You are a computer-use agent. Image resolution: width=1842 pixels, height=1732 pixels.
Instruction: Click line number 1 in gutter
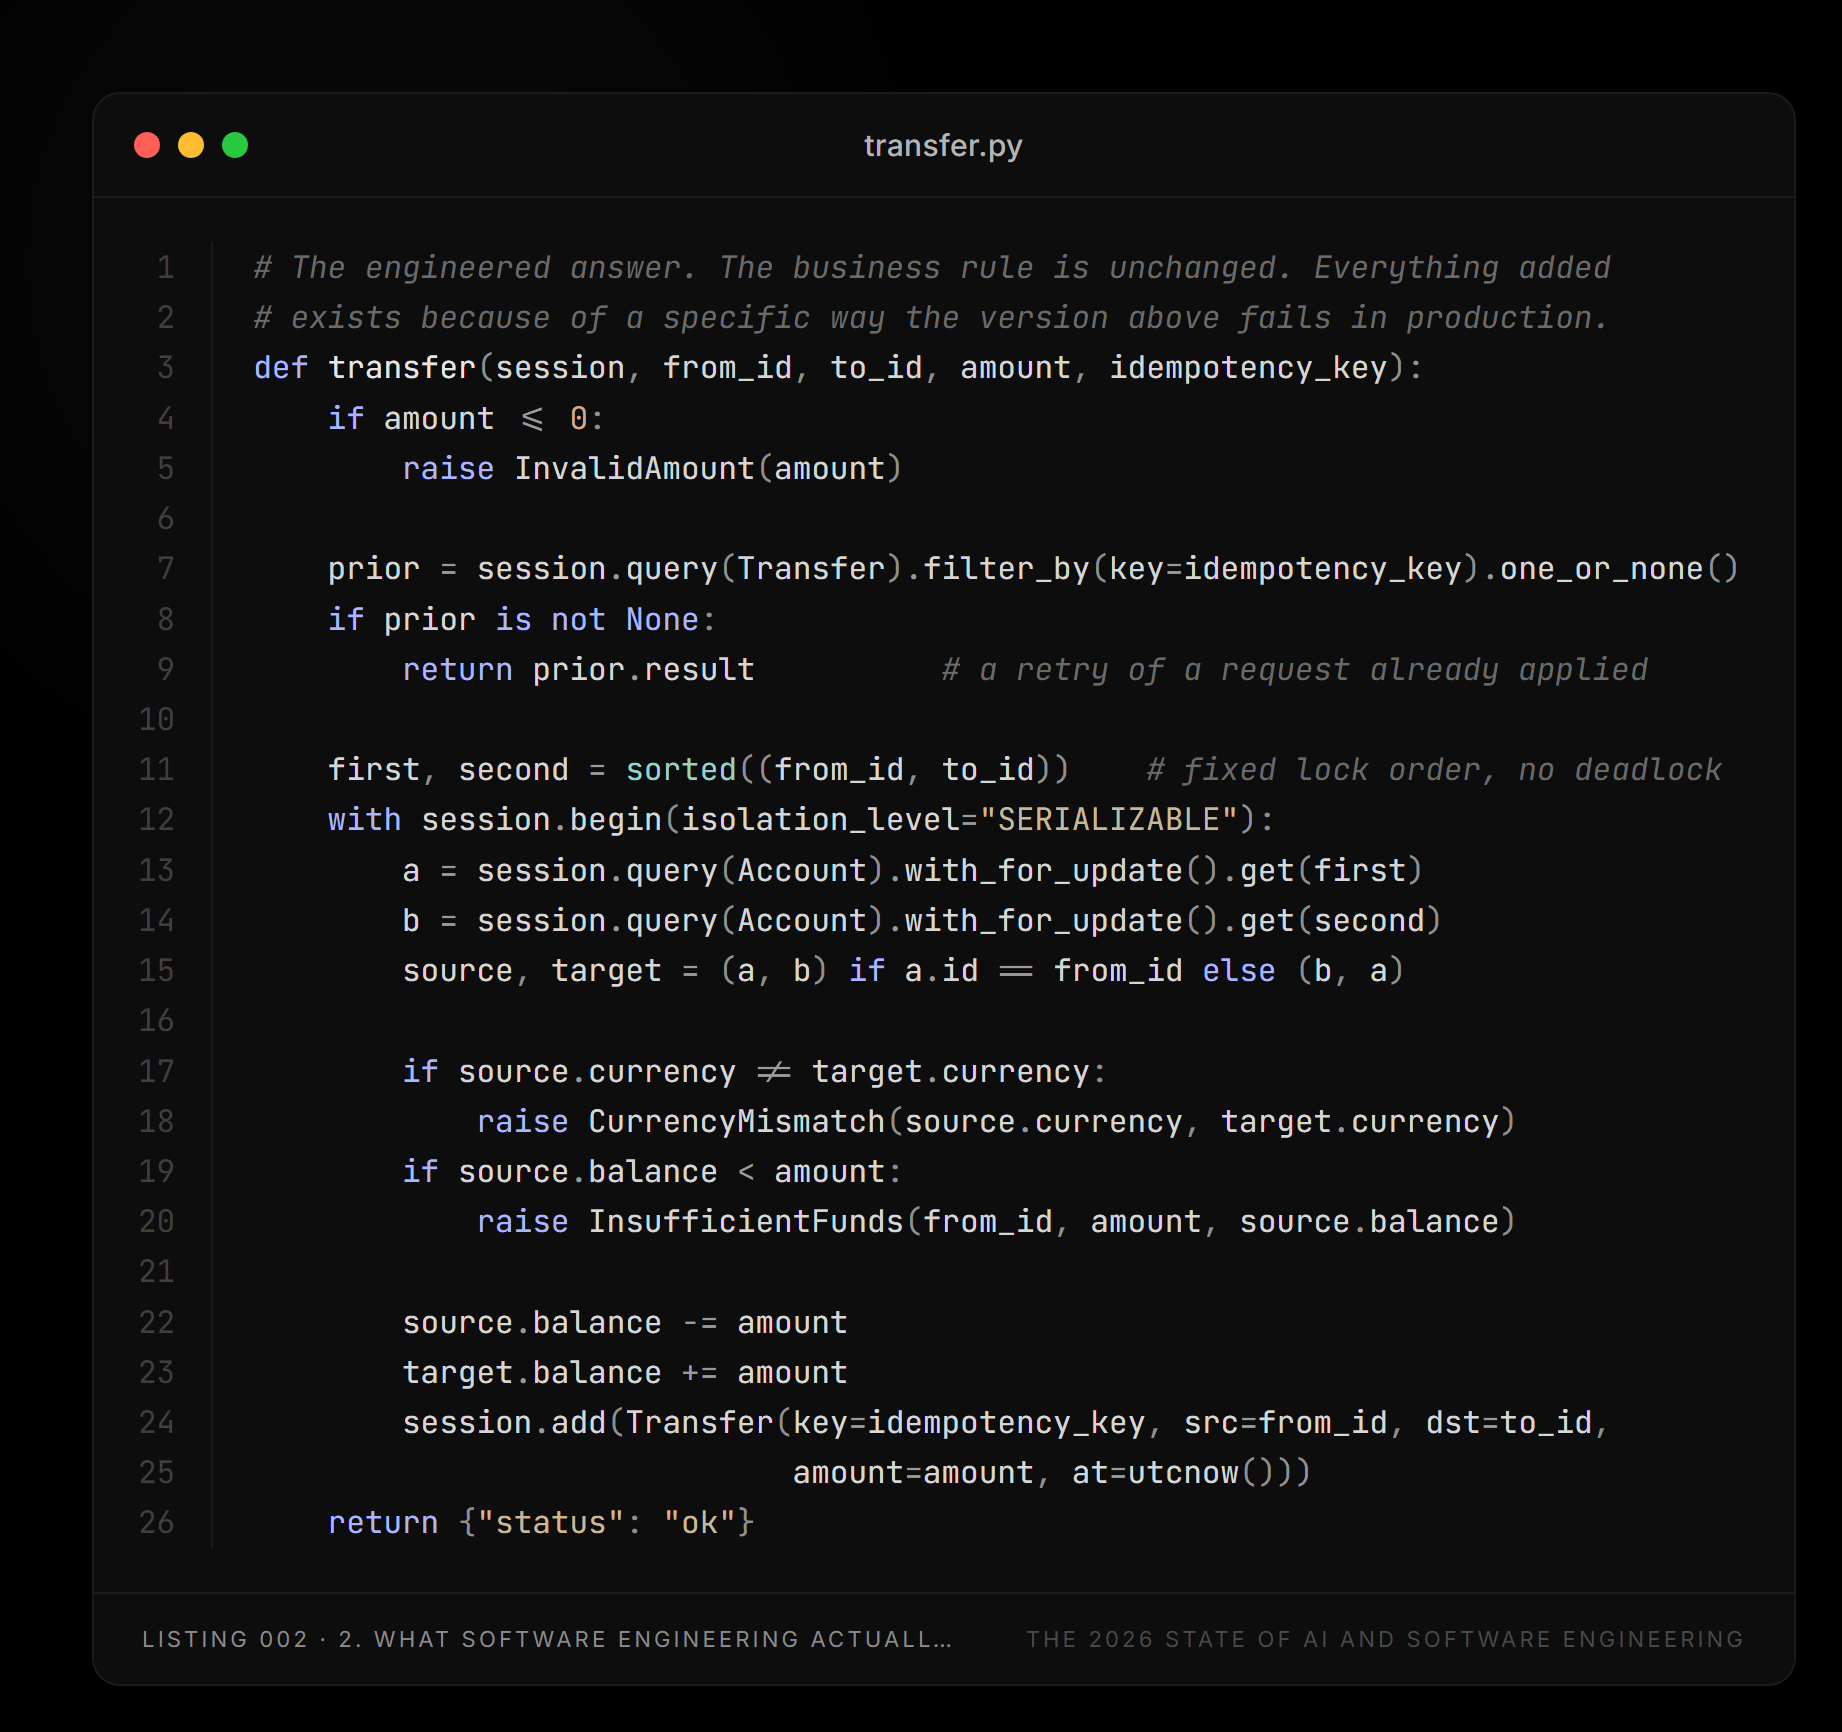tap(166, 268)
